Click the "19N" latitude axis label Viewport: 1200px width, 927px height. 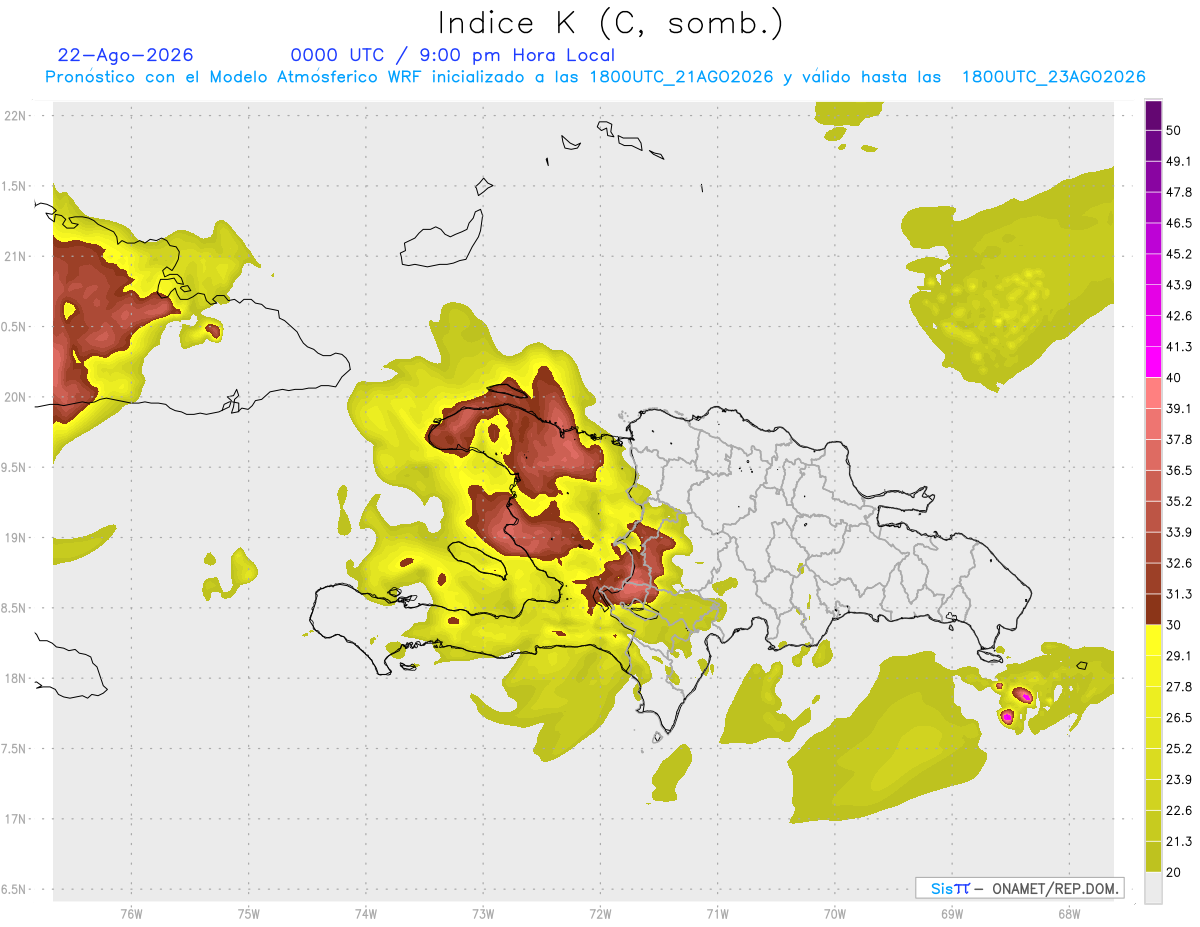pos(15,538)
